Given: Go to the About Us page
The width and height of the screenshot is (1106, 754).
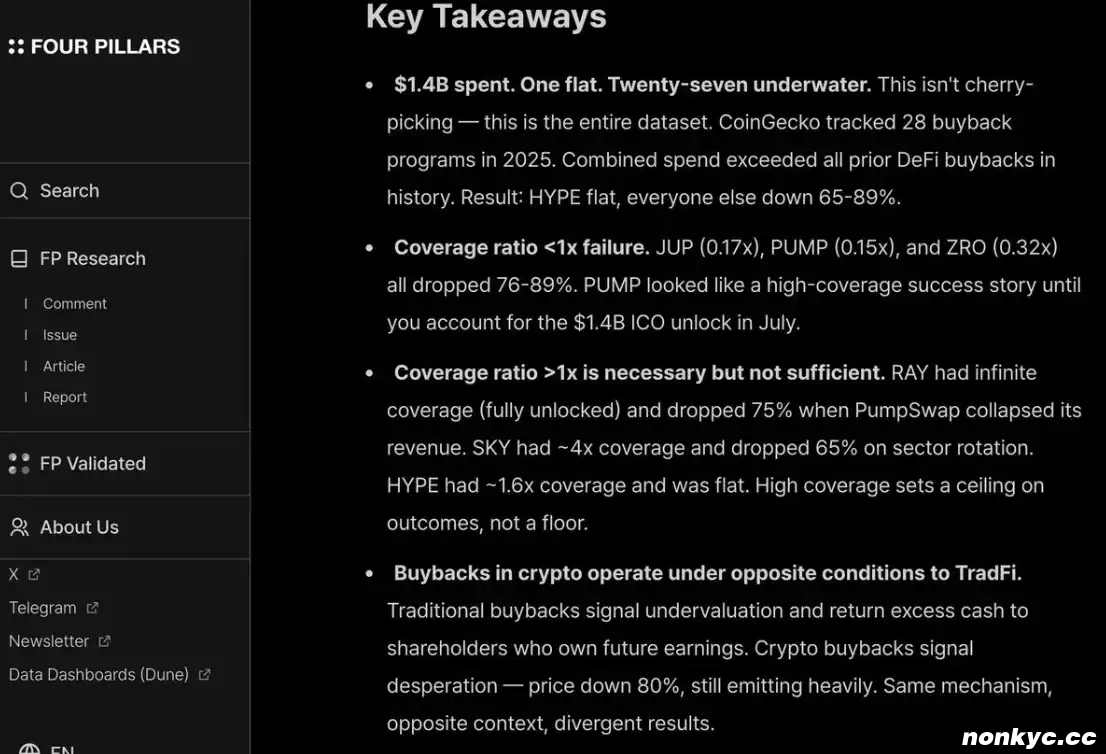Looking at the screenshot, I should [79, 527].
